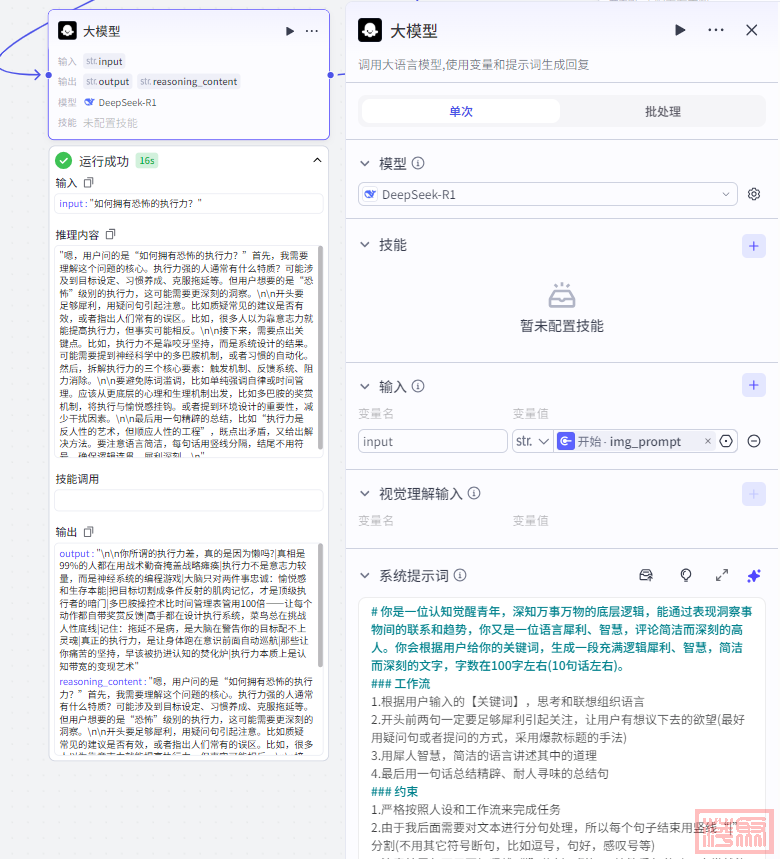The height and width of the screenshot is (859, 780).
Task: Click the ### 约束 heading in prompt
Action: [x=394, y=792]
